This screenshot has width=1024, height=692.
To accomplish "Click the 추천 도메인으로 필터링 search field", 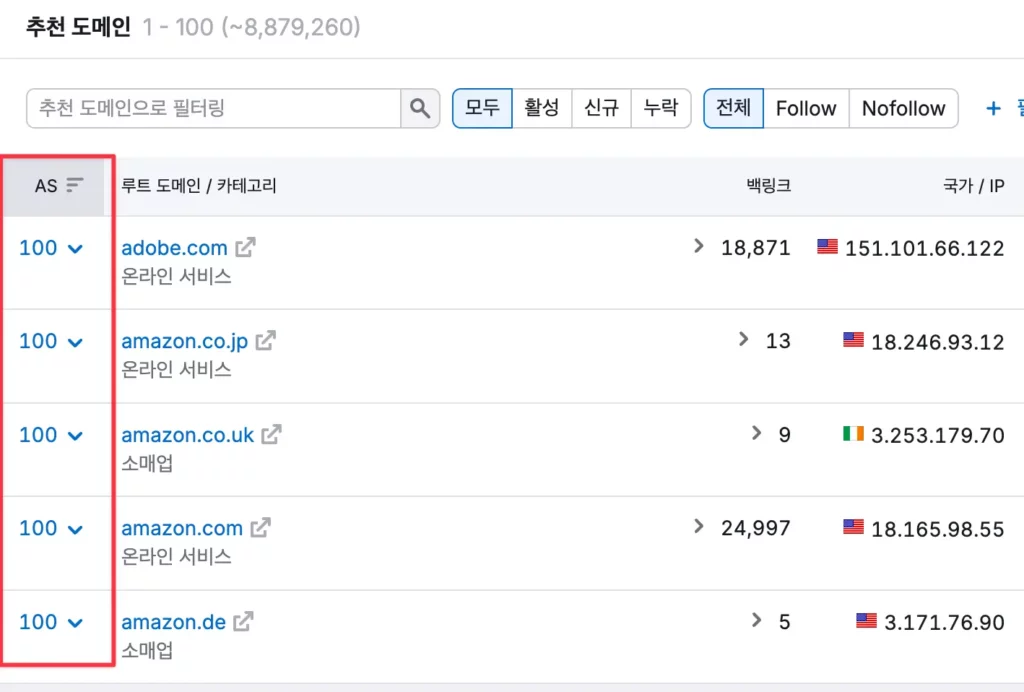I will [x=214, y=108].
